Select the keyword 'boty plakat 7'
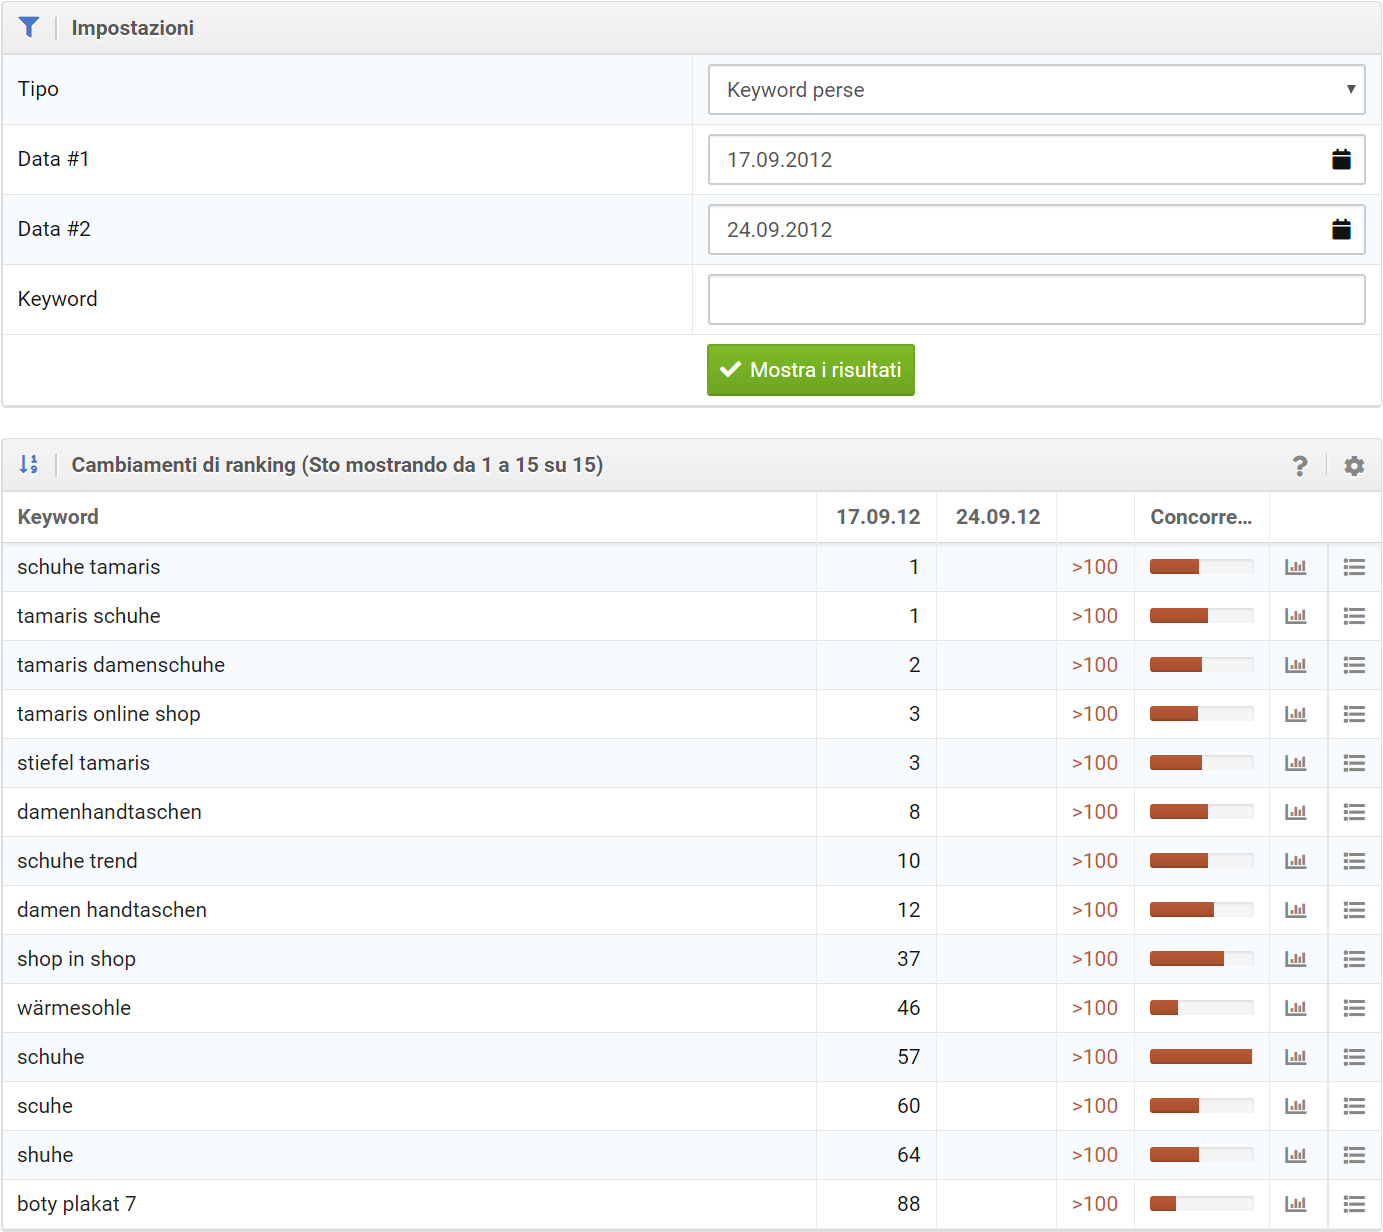Viewport: 1383px width, 1232px height. pos(76,1204)
